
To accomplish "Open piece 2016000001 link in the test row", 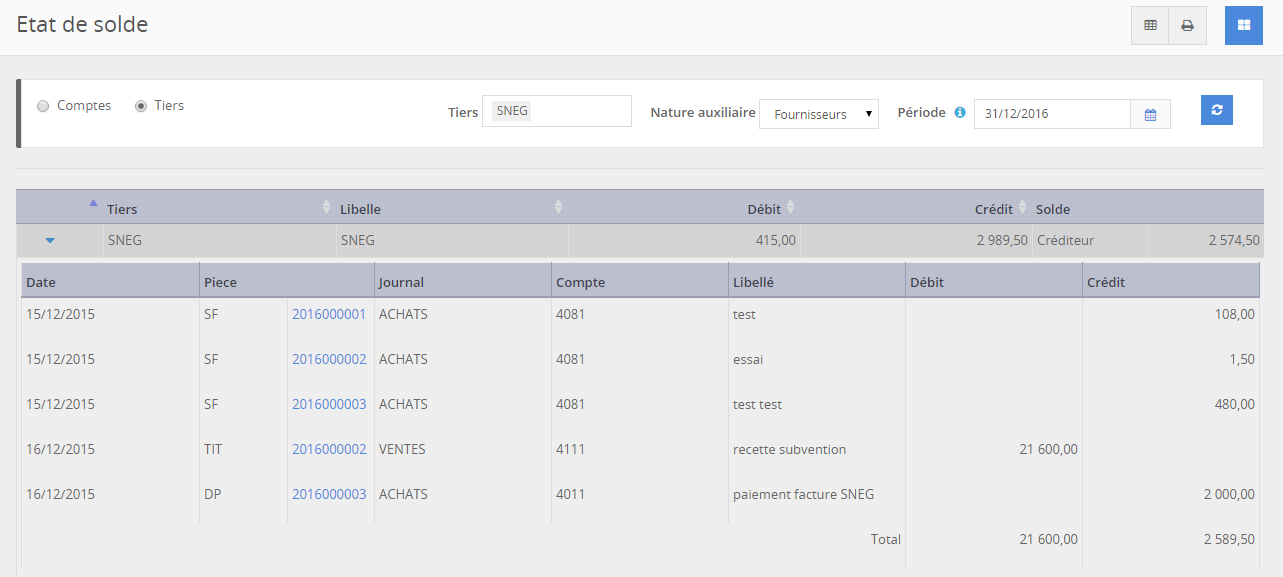I will tap(329, 314).
